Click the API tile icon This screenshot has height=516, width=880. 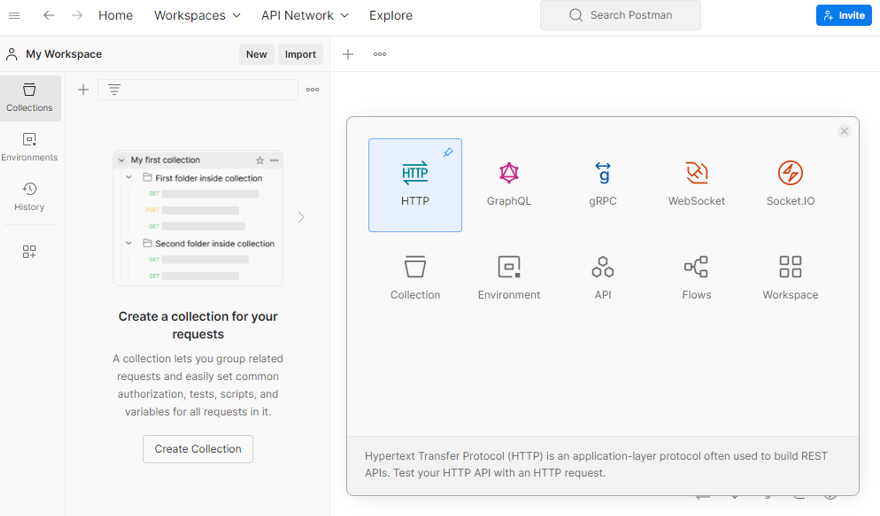[602, 267]
